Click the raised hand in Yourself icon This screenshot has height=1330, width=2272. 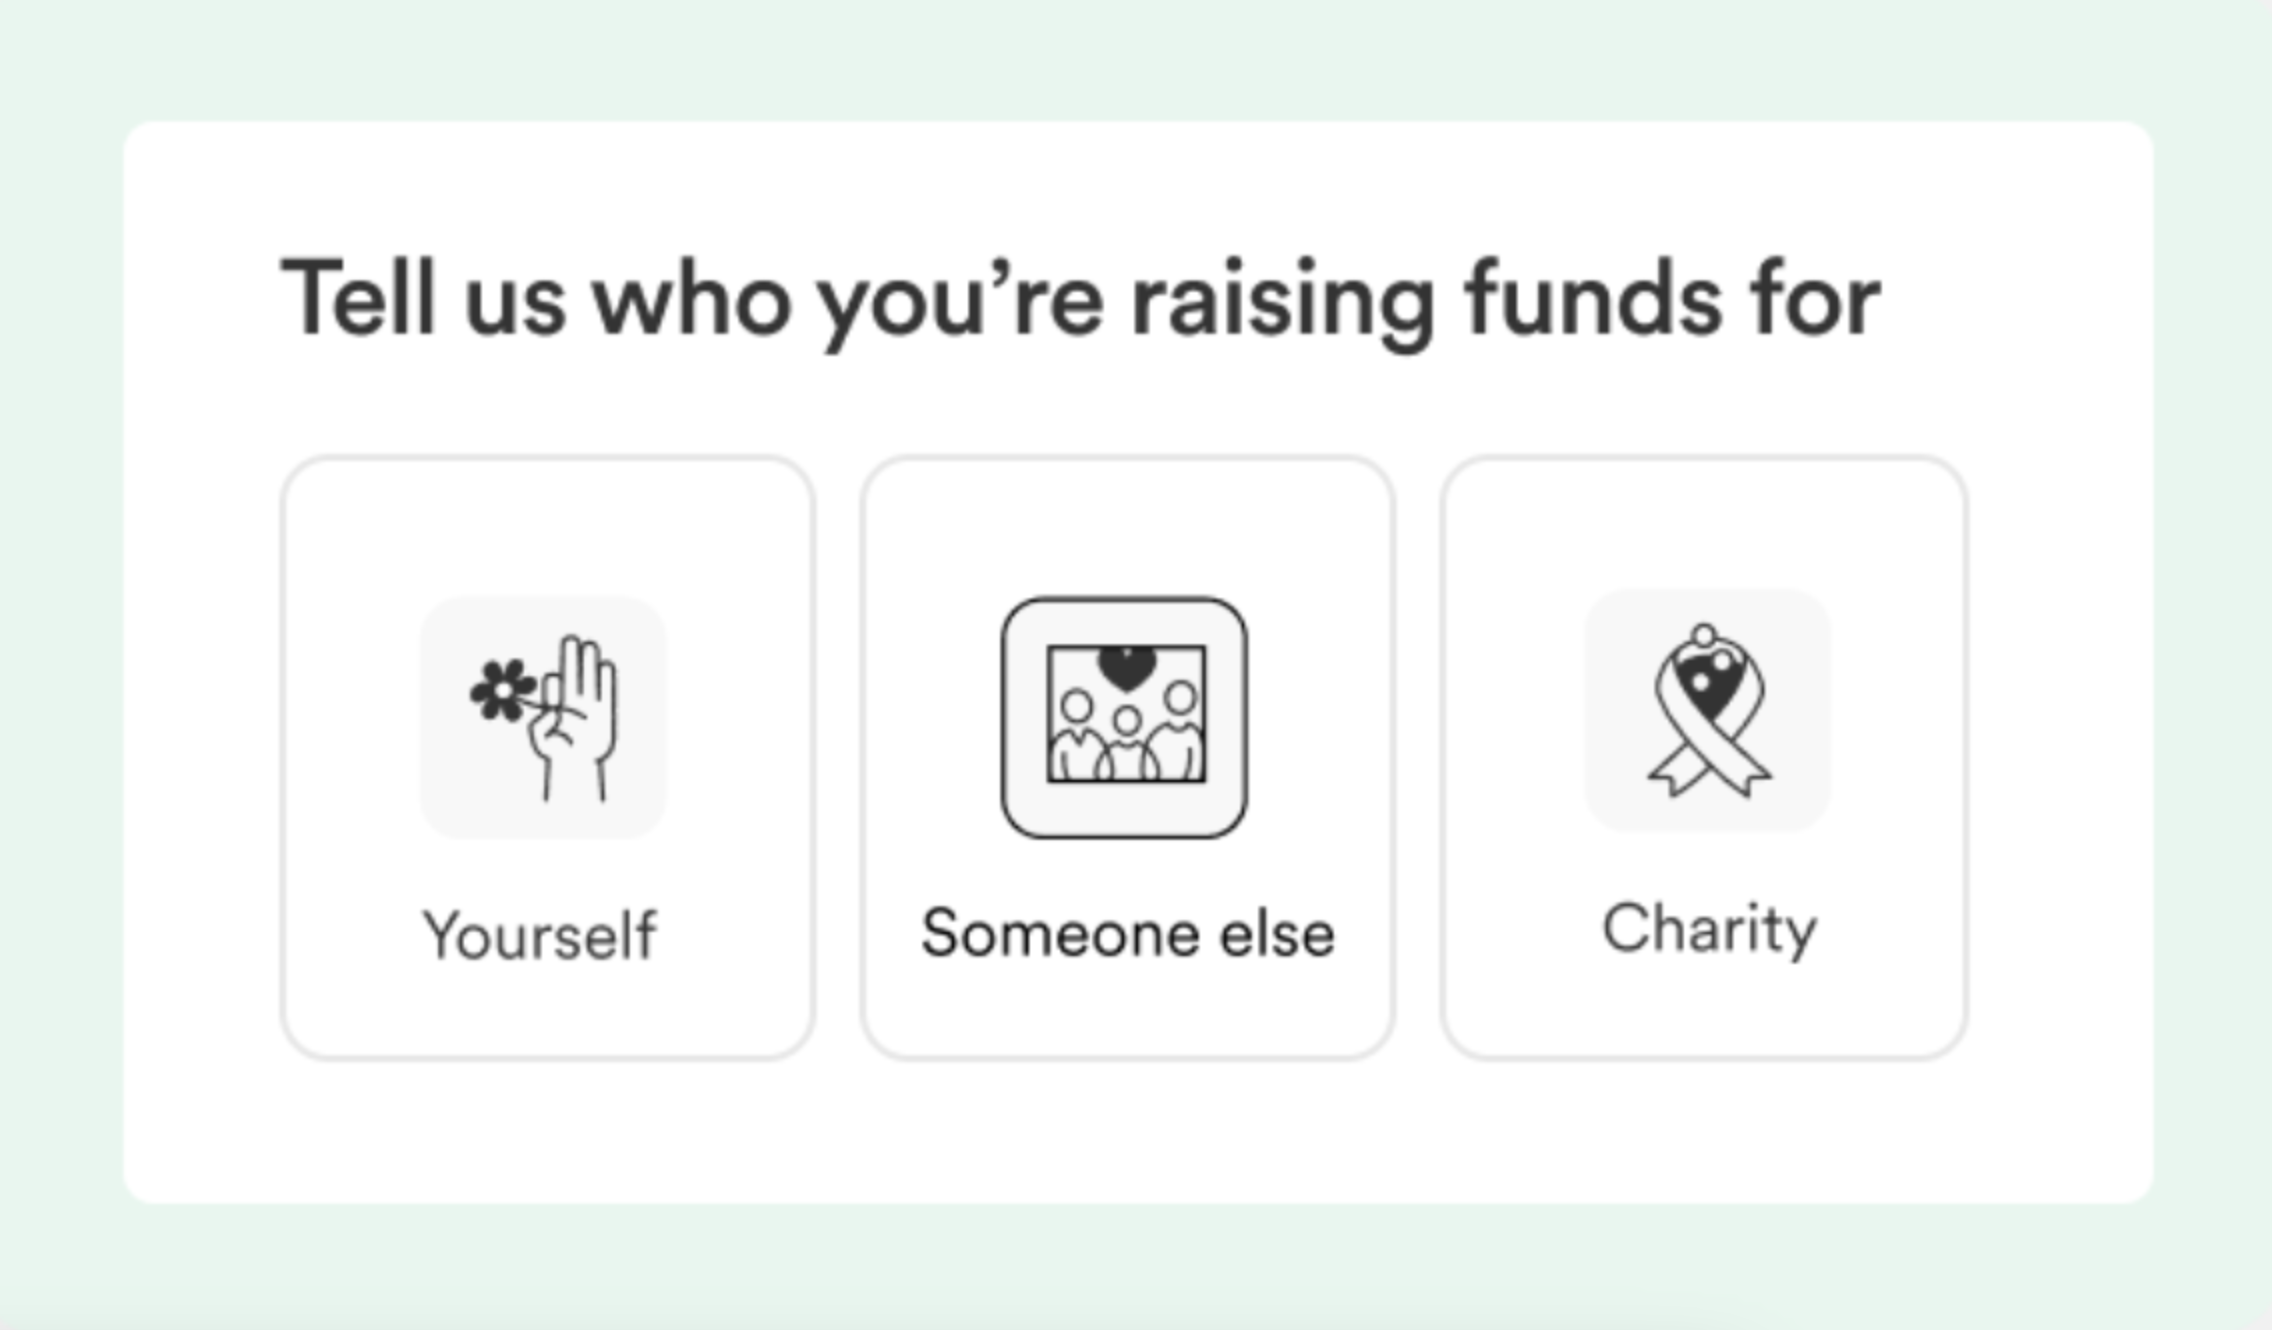580,700
